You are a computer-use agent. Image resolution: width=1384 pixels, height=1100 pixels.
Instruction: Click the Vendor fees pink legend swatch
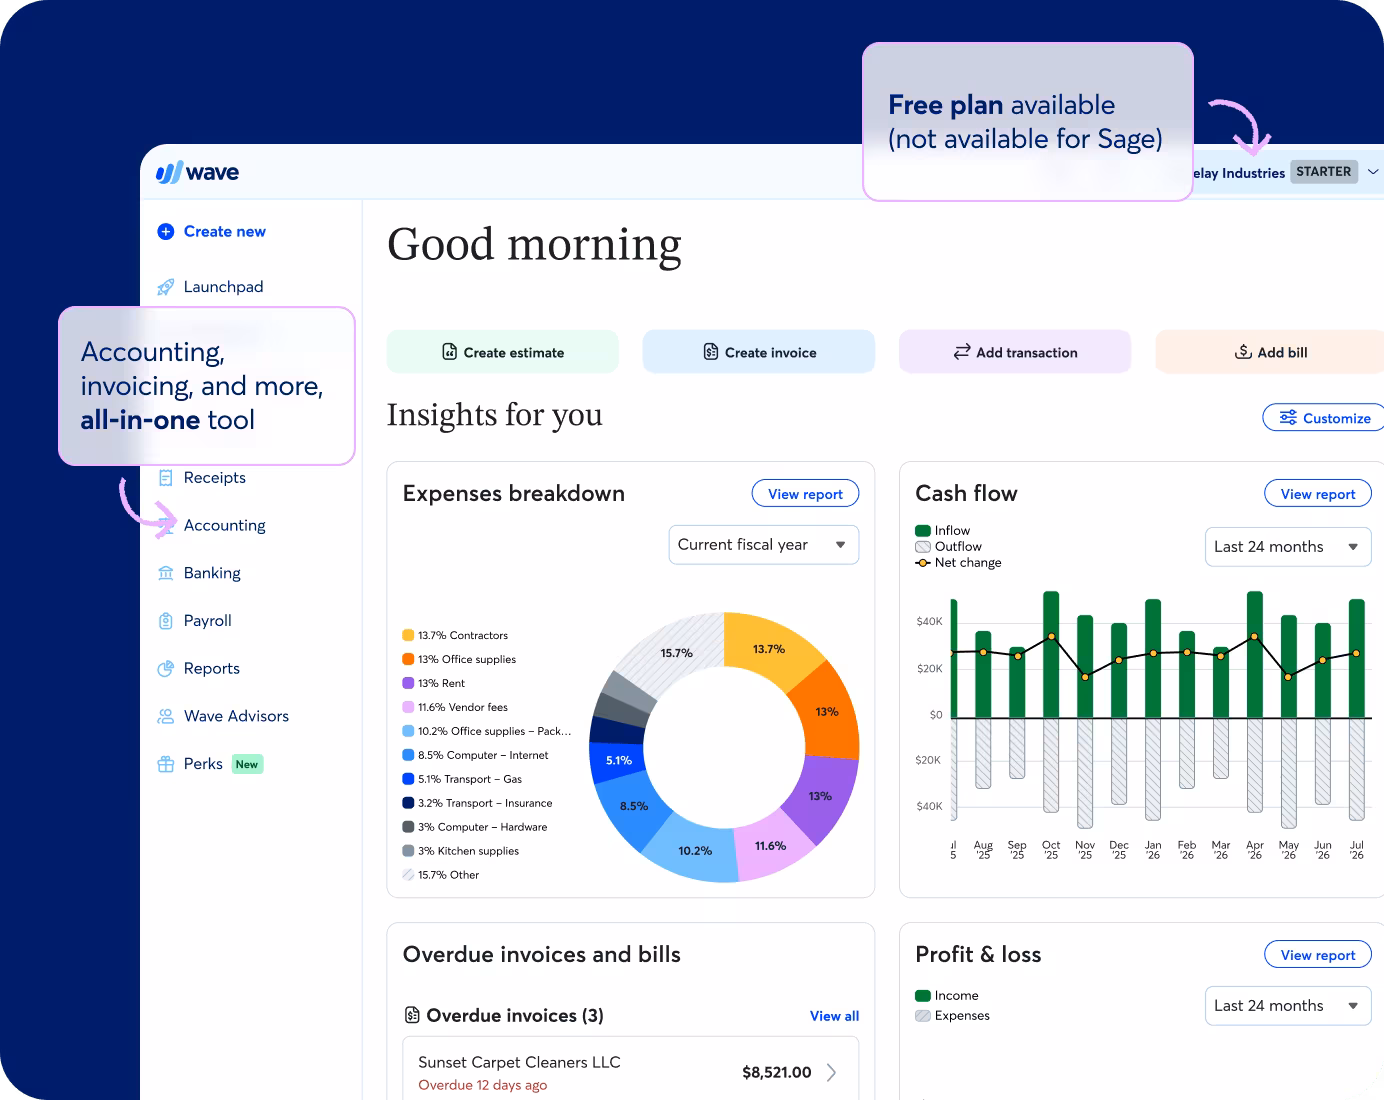click(408, 707)
